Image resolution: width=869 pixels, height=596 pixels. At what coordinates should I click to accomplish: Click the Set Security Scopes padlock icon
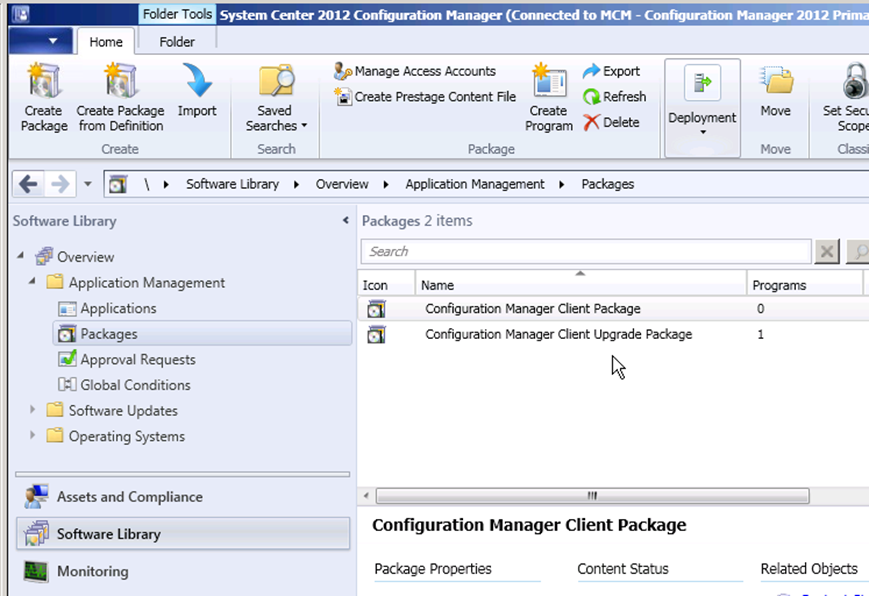[x=855, y=81]
